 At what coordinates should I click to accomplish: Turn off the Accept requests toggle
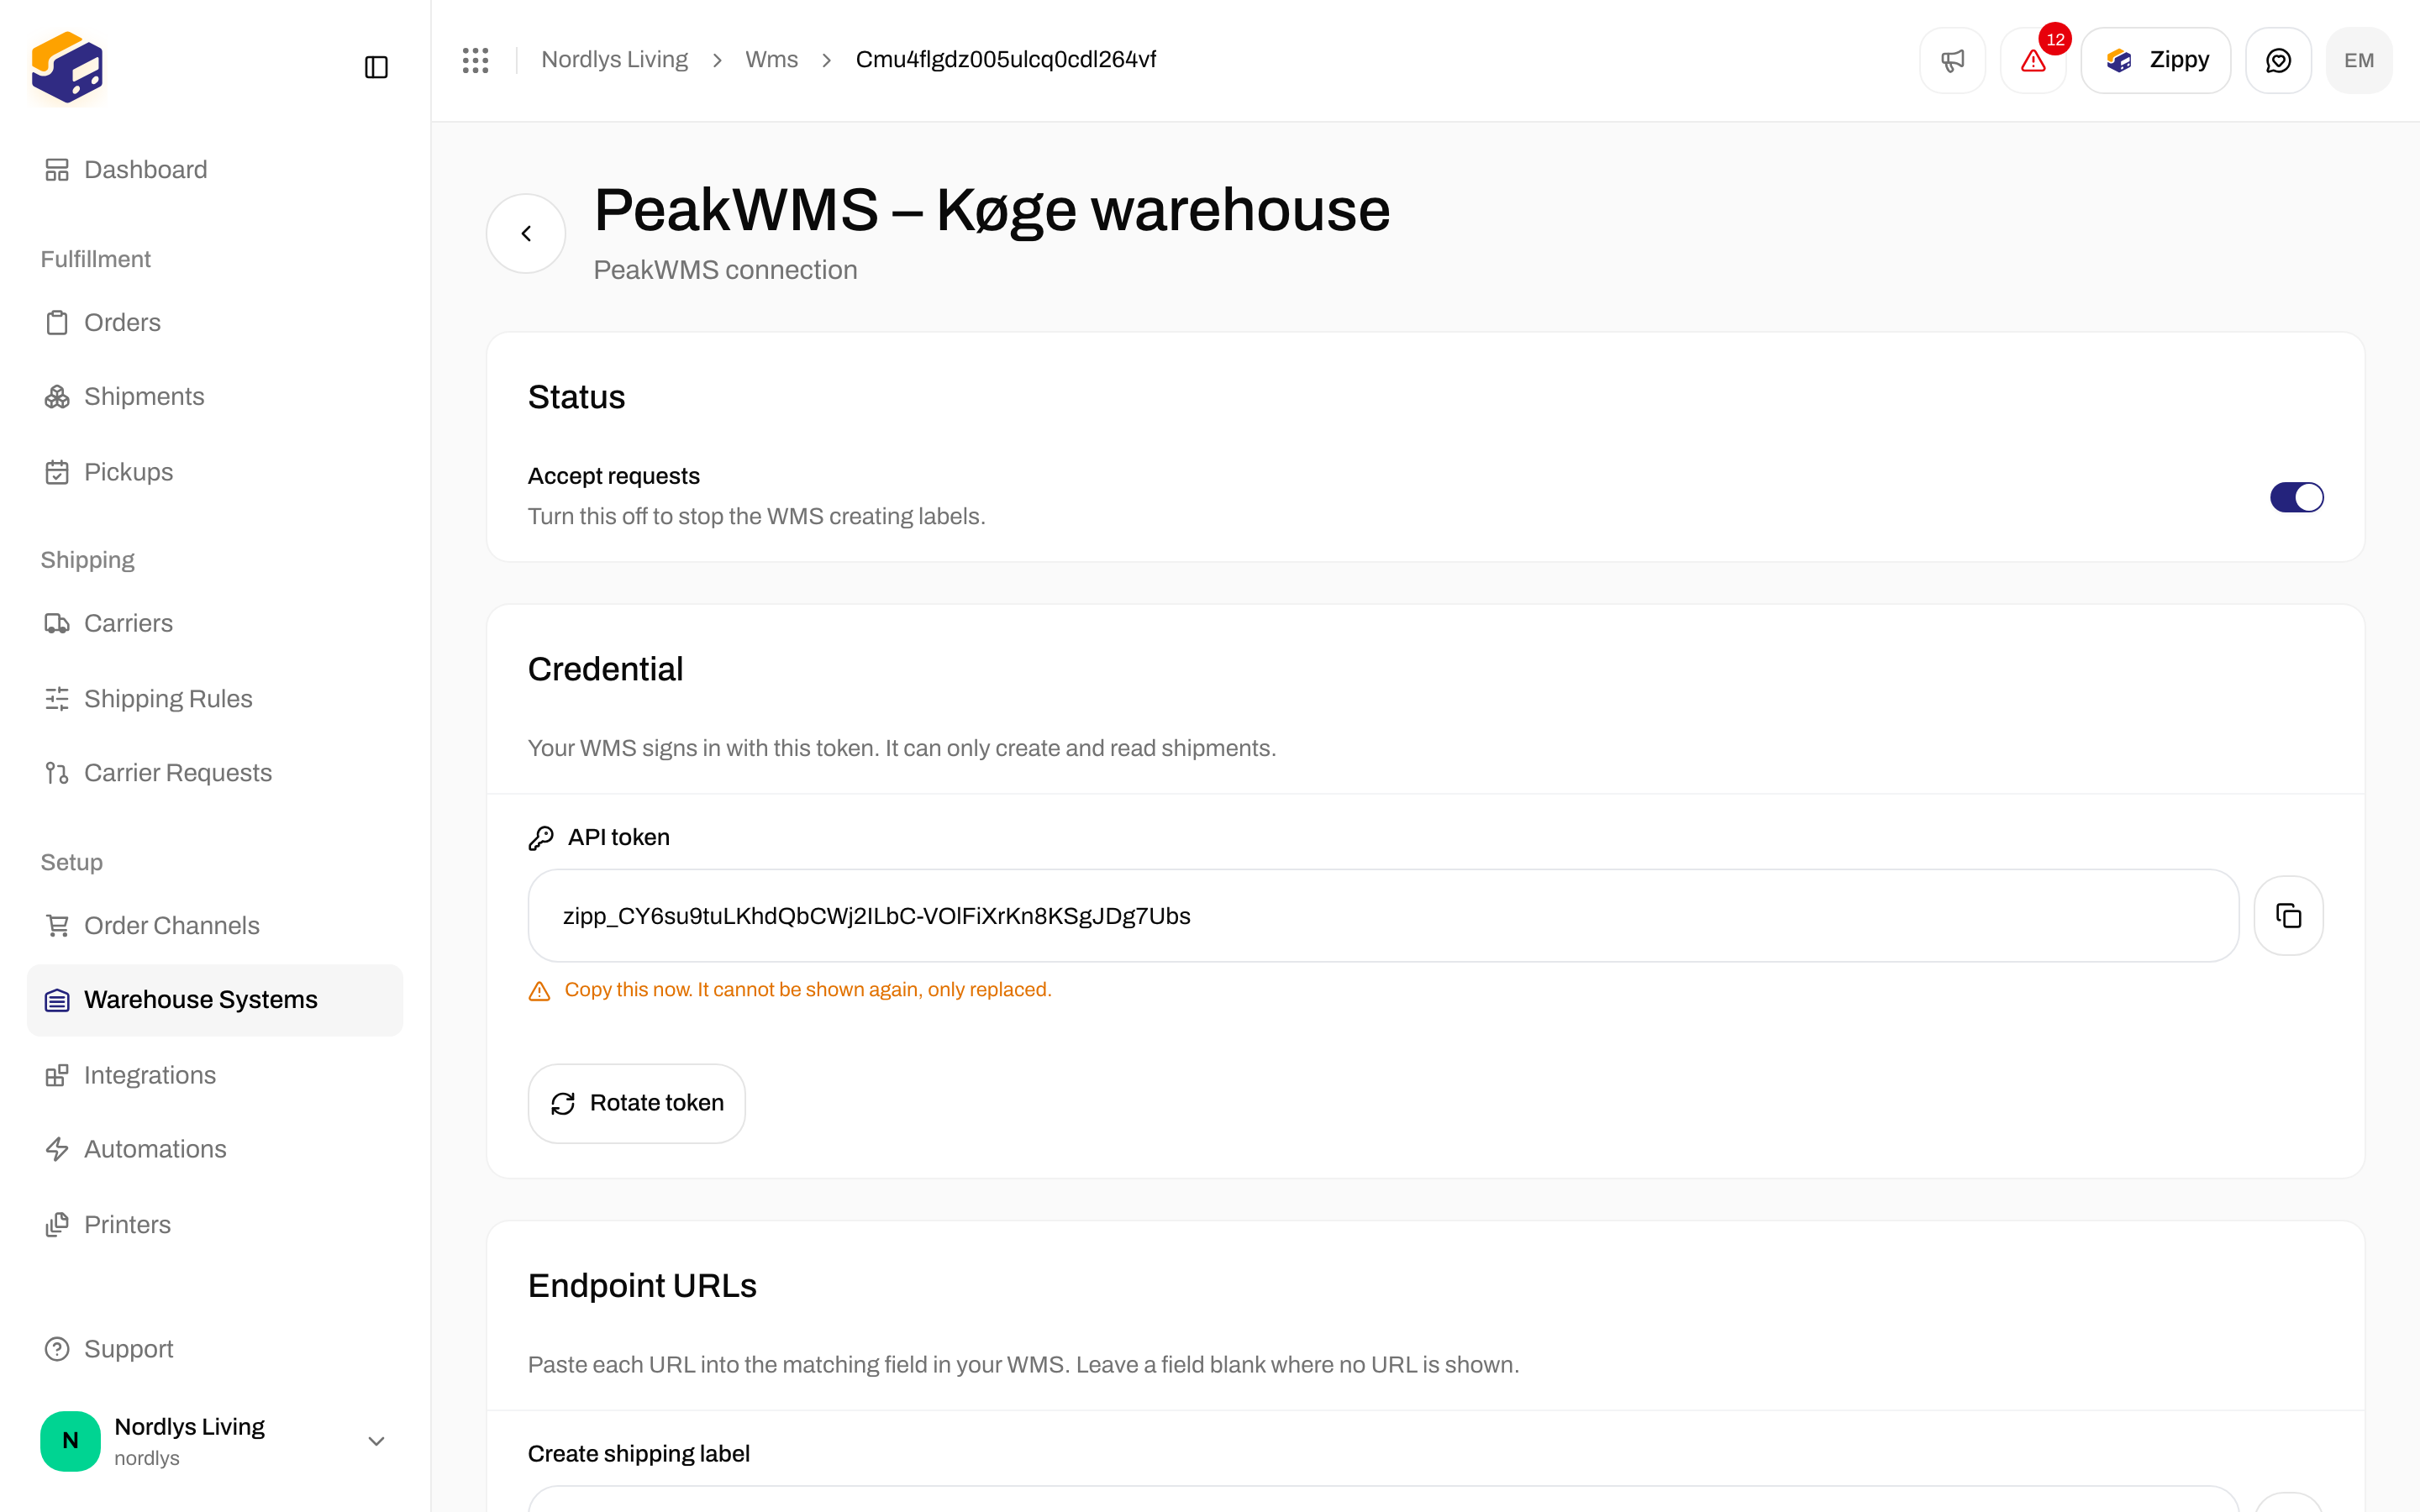(2296, 497)
